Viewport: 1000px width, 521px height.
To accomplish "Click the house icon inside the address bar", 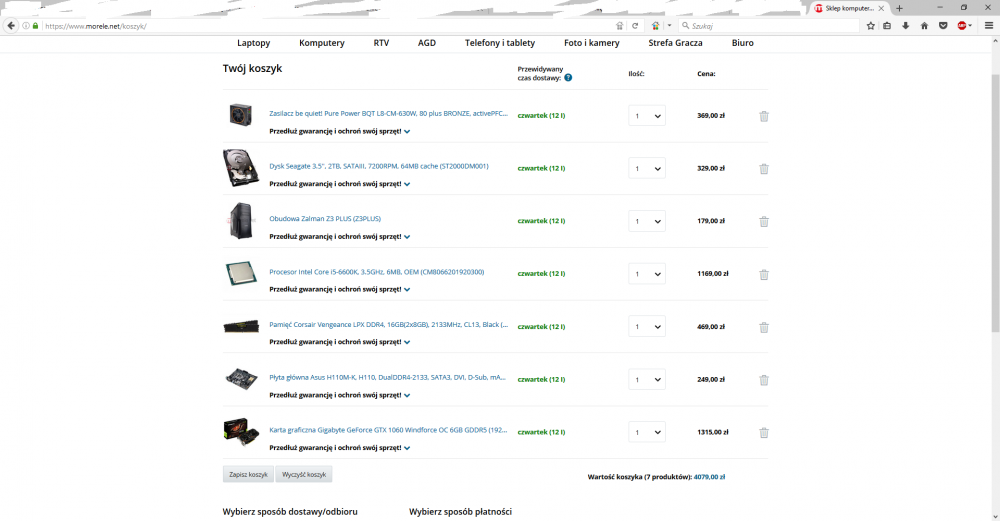I will point(619,26).
